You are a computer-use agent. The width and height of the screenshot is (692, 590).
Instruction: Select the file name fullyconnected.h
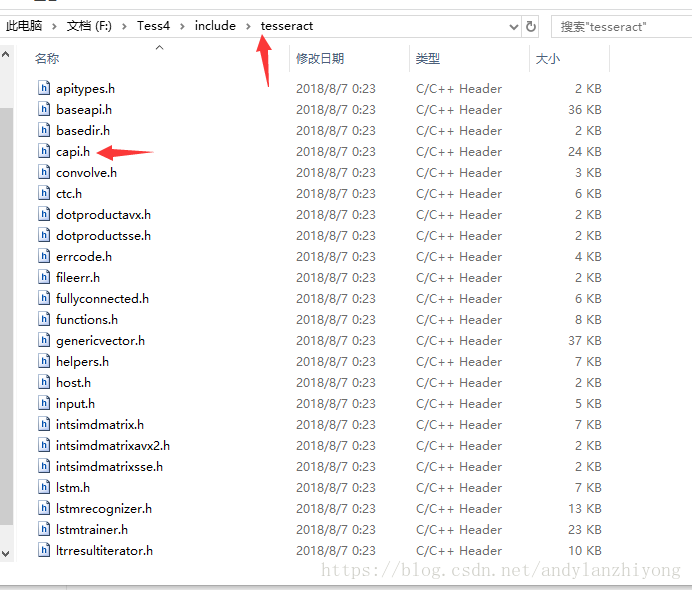click(102, 299)
